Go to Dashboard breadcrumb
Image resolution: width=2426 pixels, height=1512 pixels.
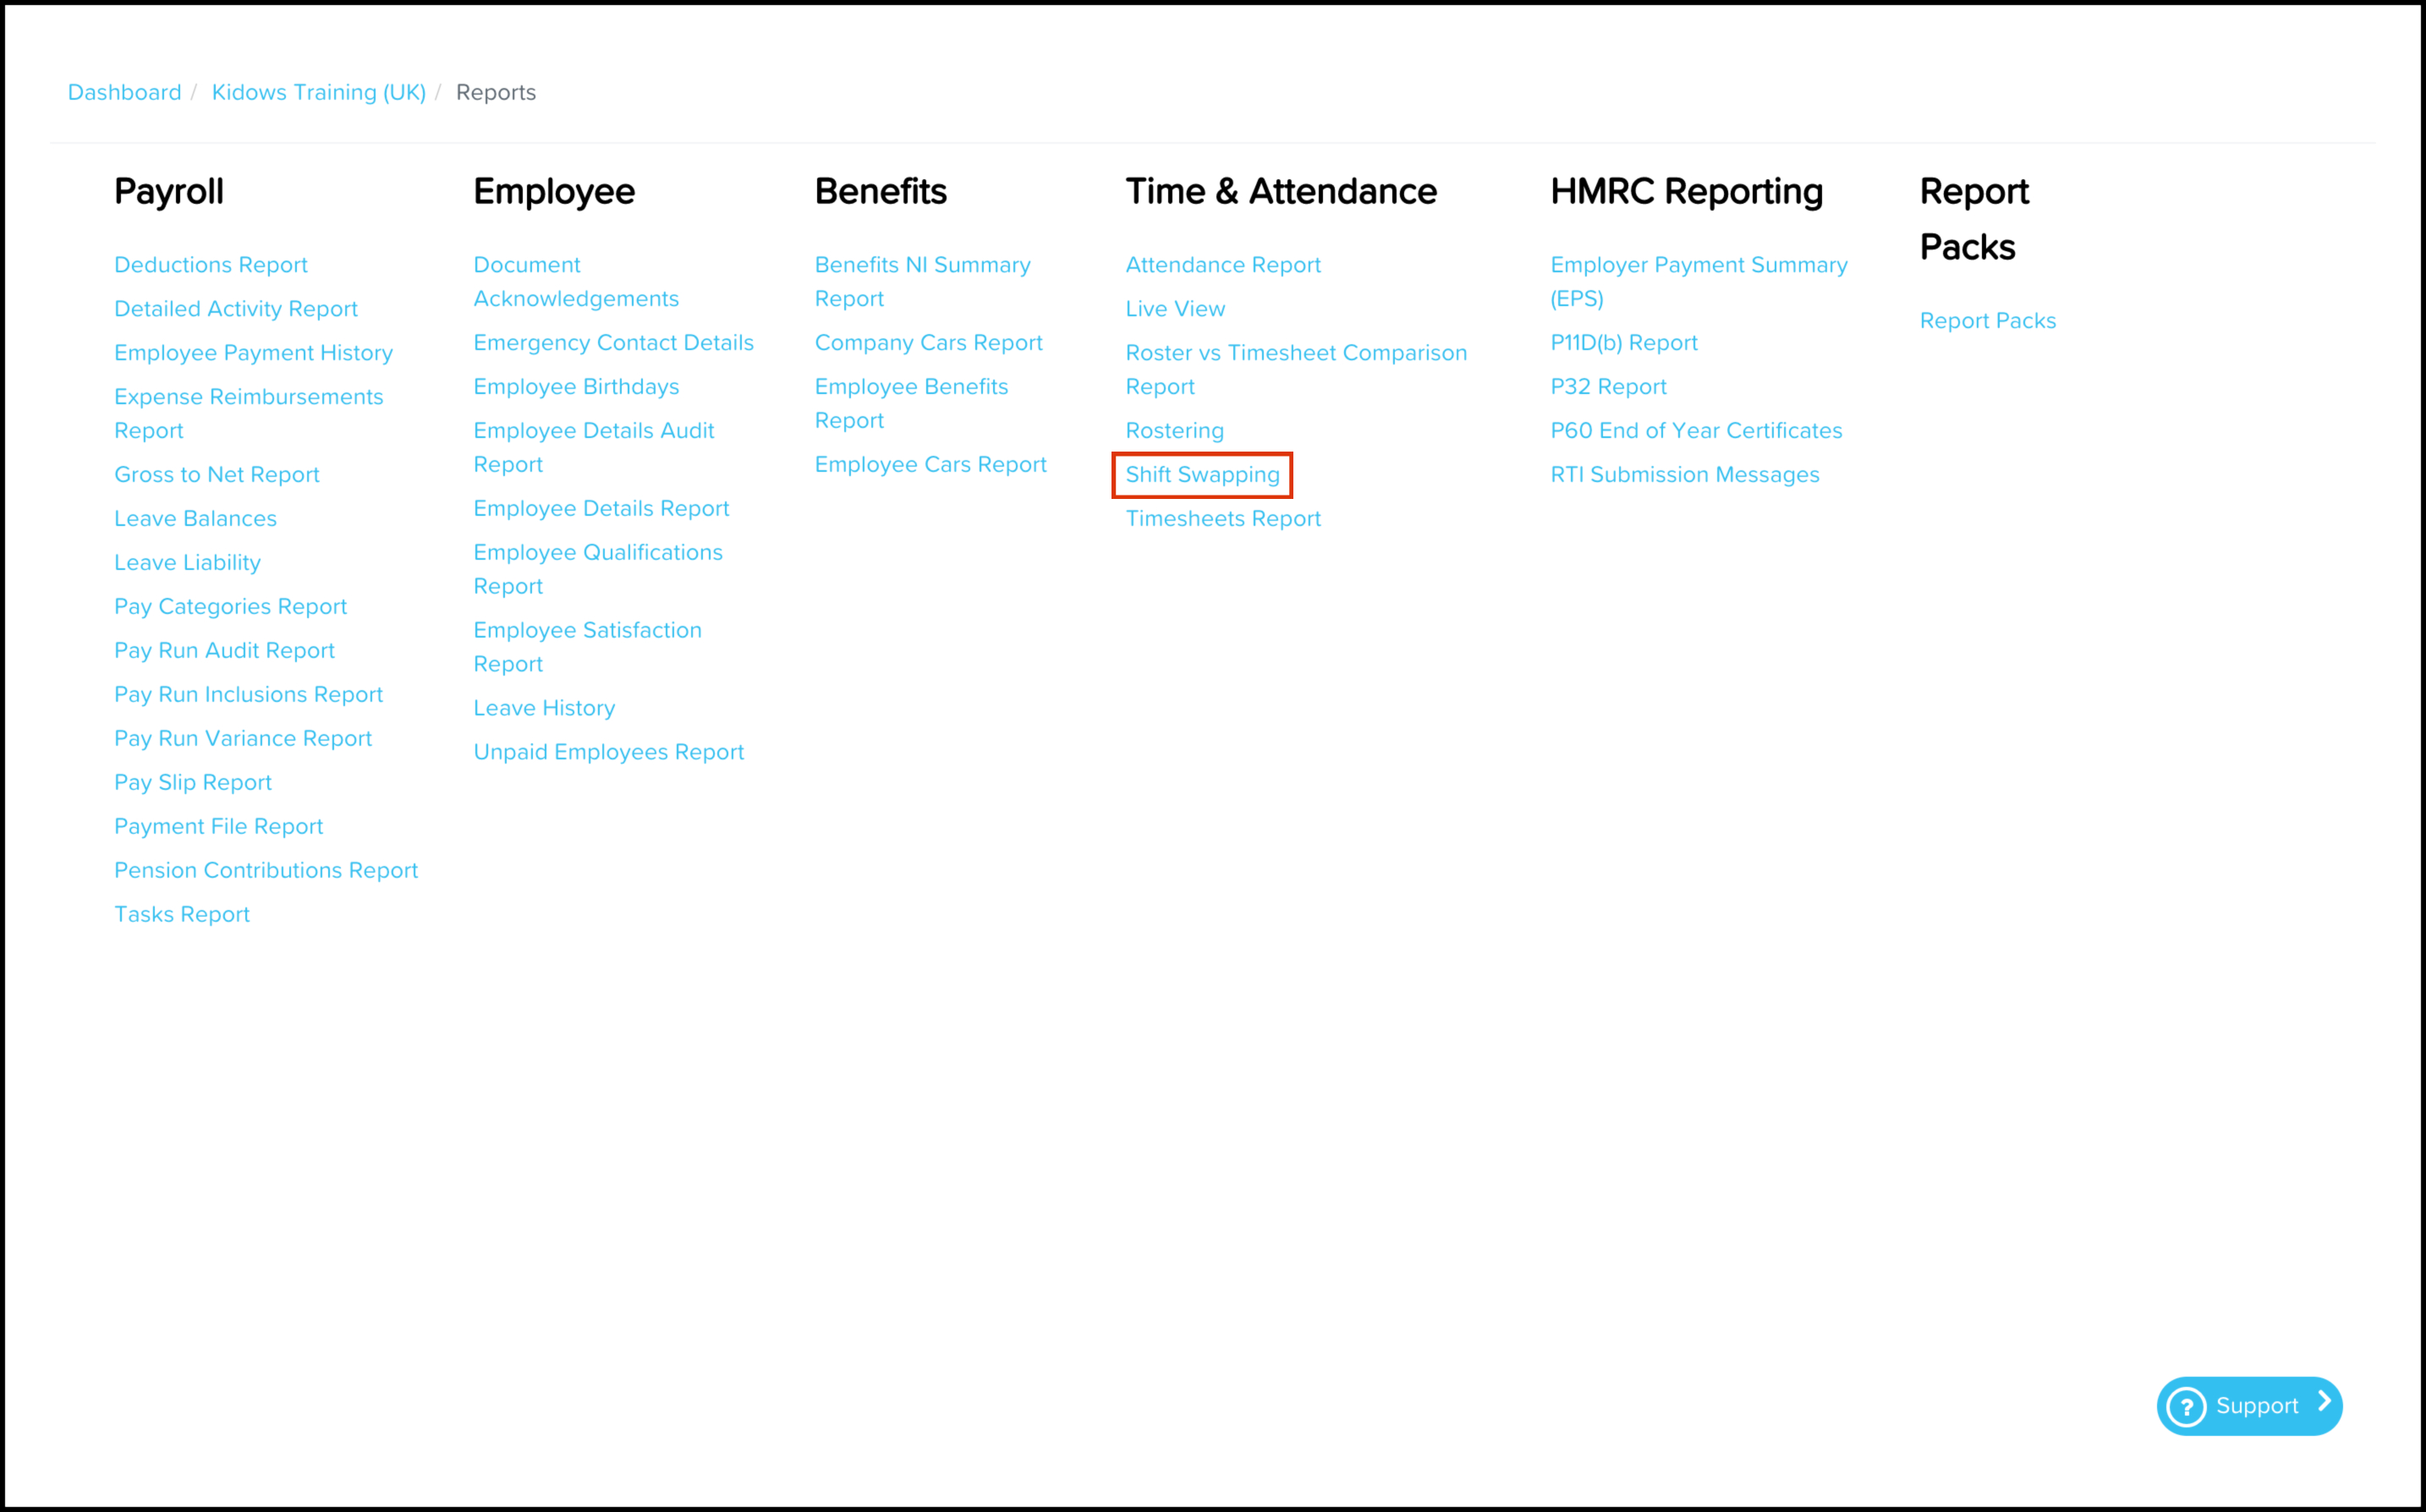[125, 92]
